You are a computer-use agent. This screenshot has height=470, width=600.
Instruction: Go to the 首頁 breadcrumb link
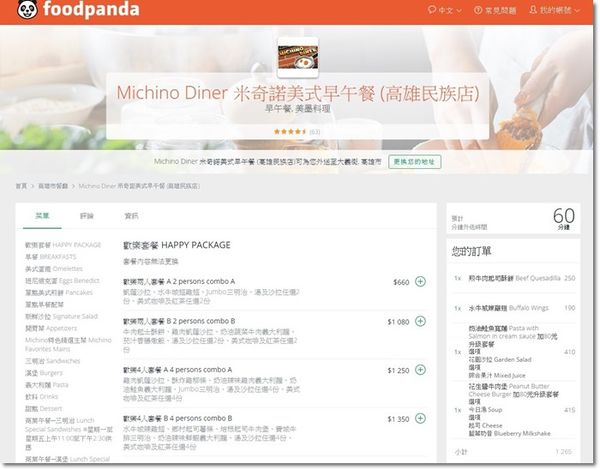click(21, 186)
